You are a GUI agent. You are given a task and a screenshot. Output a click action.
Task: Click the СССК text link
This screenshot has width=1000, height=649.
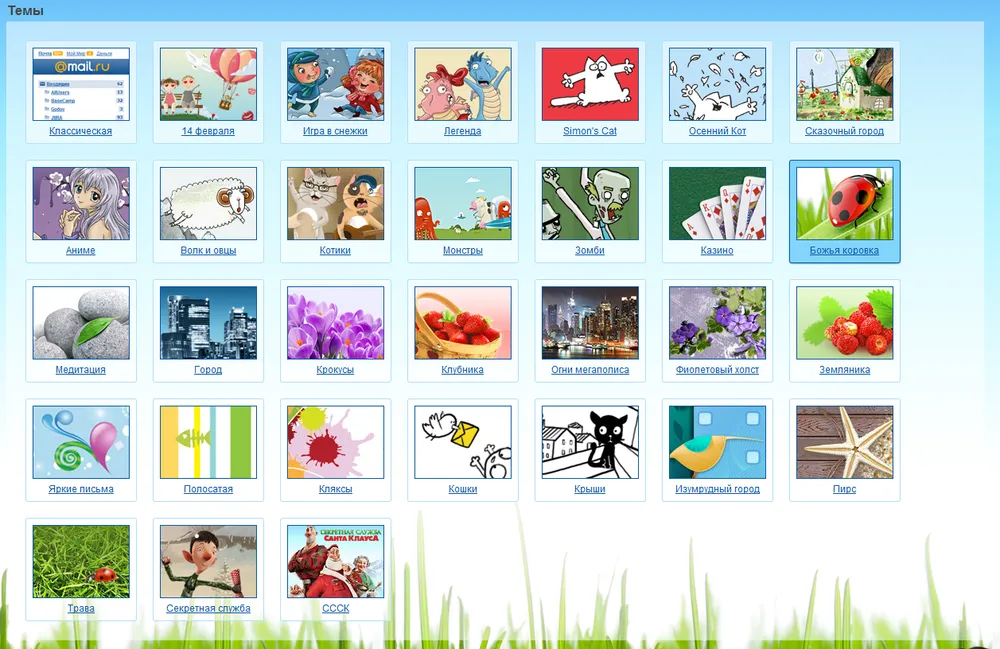click(335, 608)
